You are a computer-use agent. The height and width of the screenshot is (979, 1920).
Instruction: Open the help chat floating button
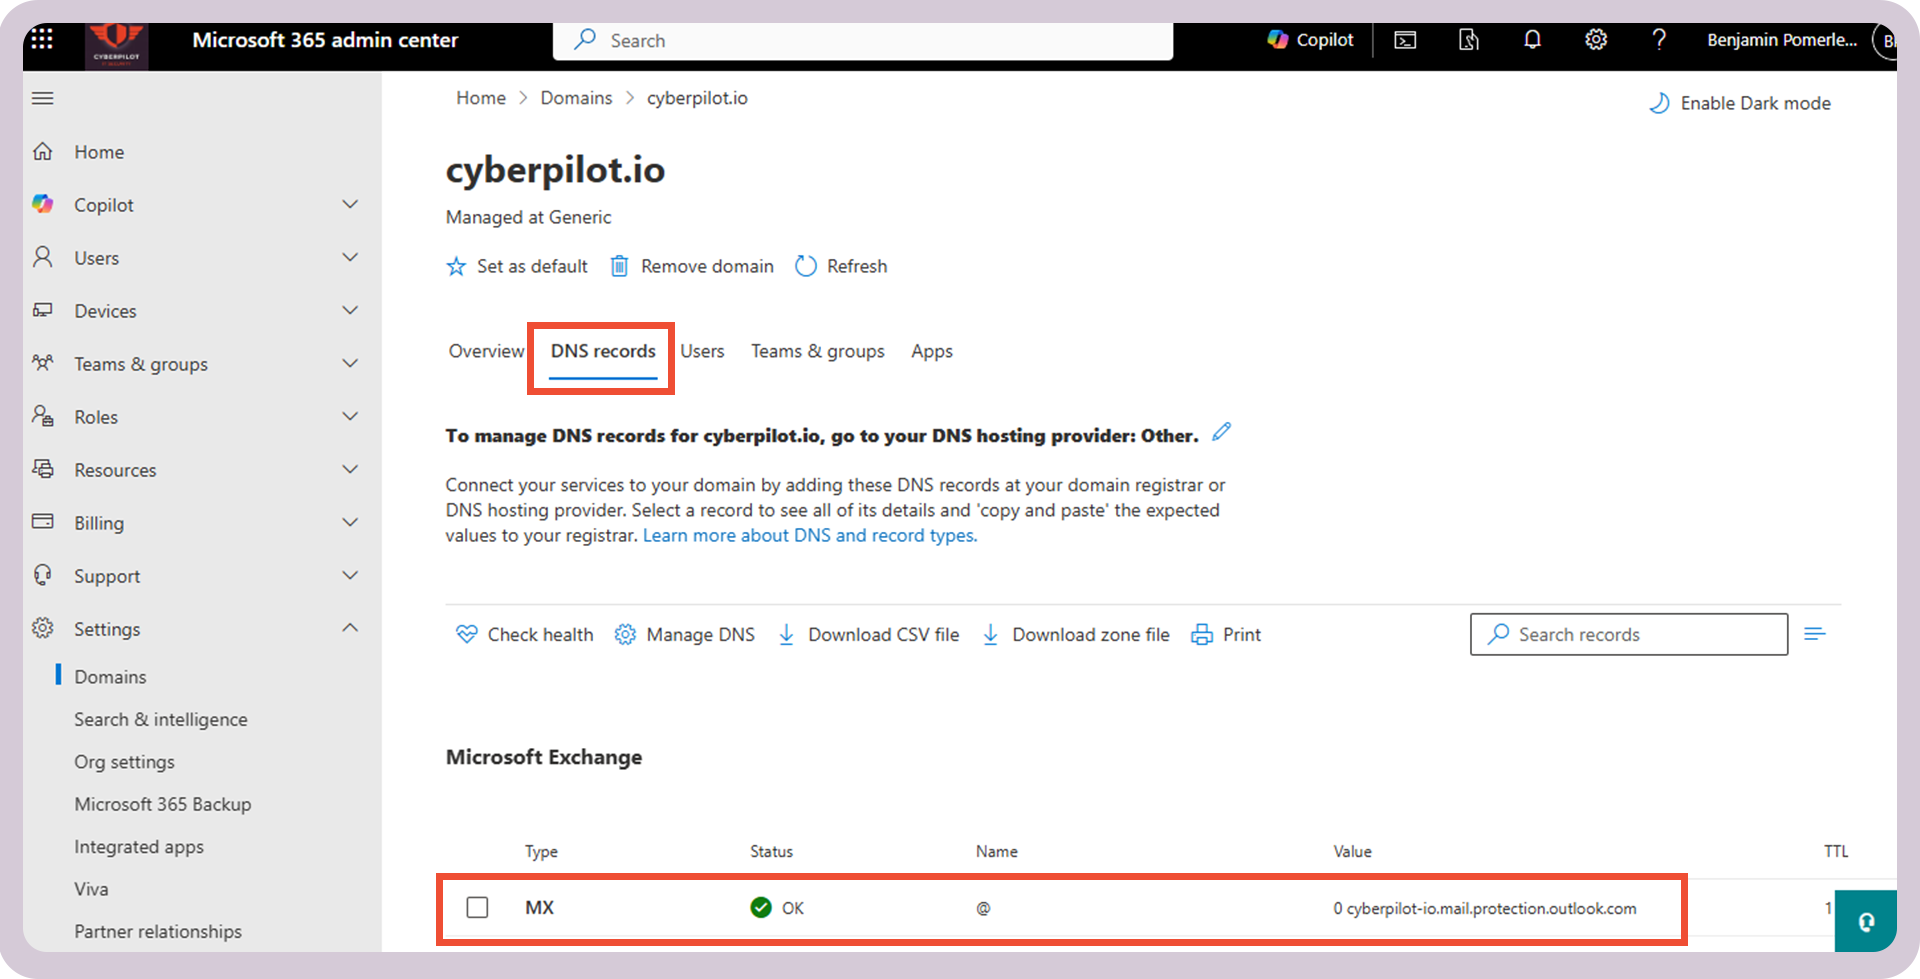(1865, 921)
